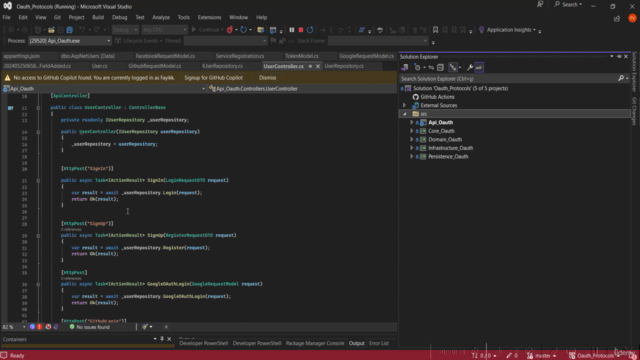Click the Open File folder icon

51,30
